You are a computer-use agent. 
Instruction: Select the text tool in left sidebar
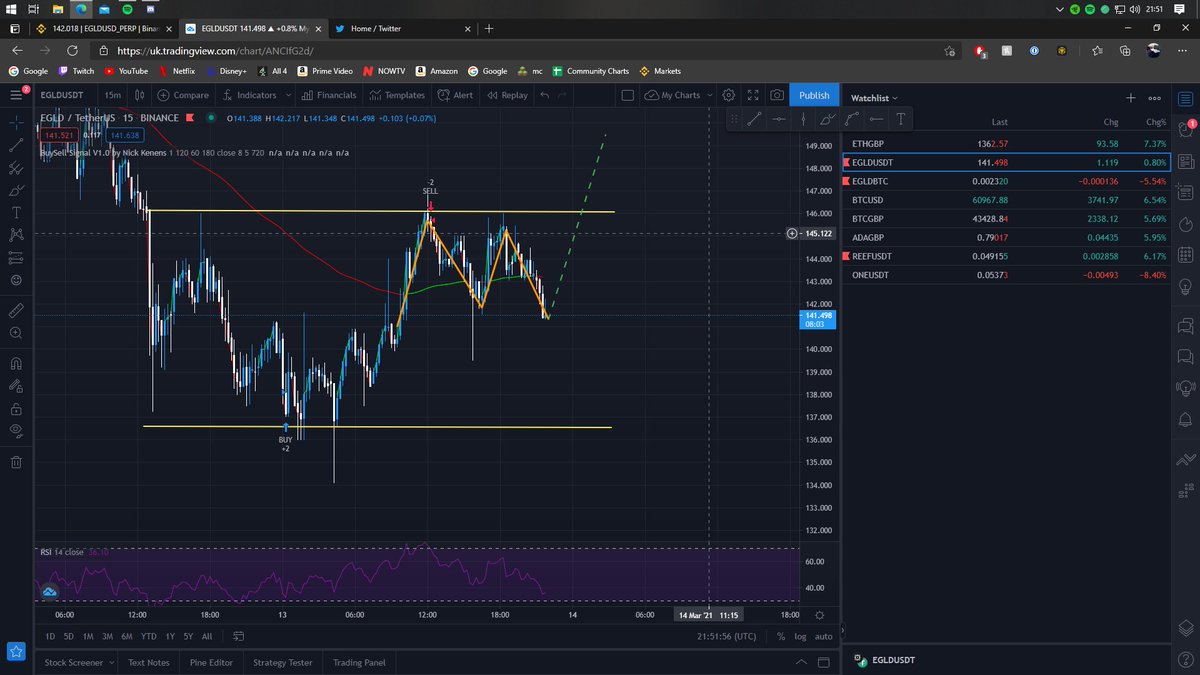16,213
